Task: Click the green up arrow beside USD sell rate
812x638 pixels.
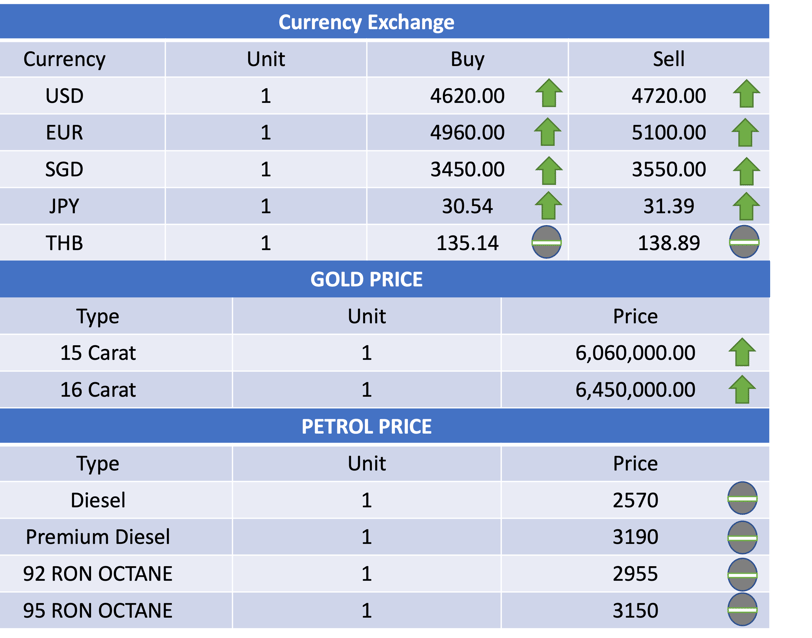Action: (746, 96)
